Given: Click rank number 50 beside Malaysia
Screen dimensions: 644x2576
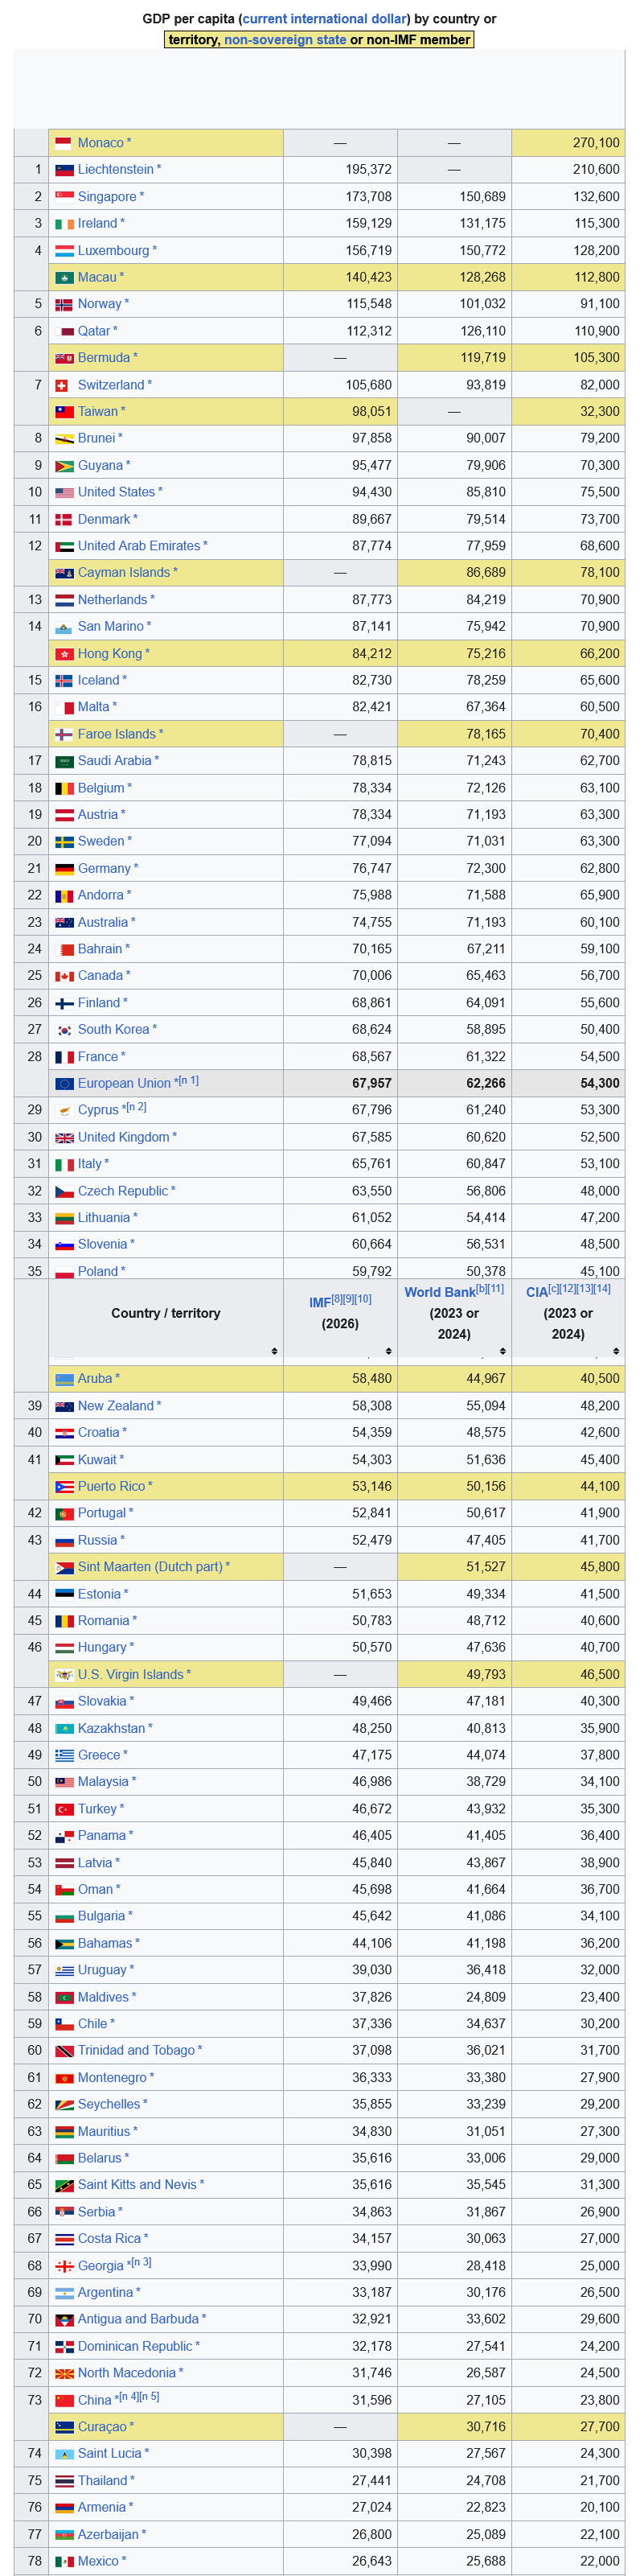Looking at the screenshot, I should (35, 1782).
